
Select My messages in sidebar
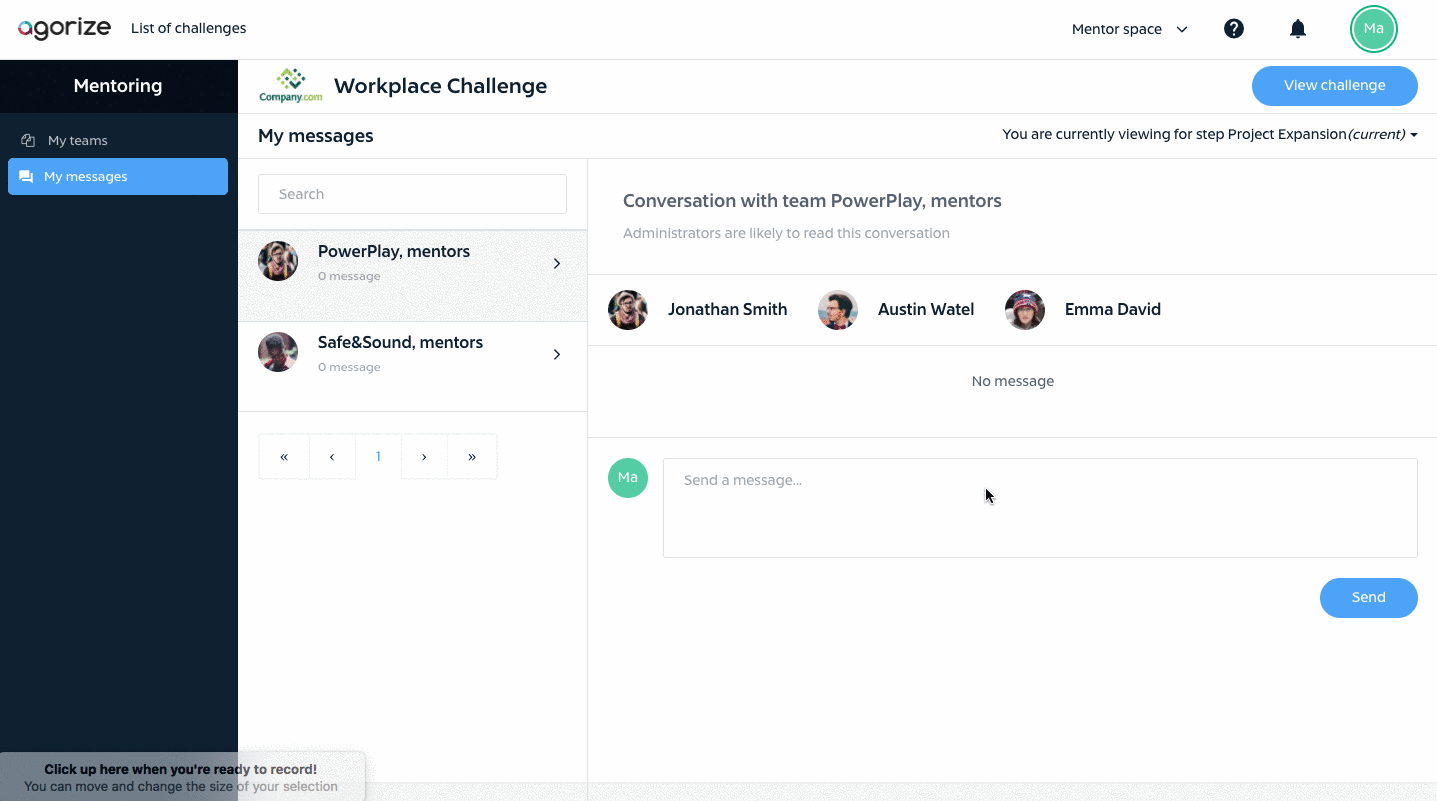[118, 176]
